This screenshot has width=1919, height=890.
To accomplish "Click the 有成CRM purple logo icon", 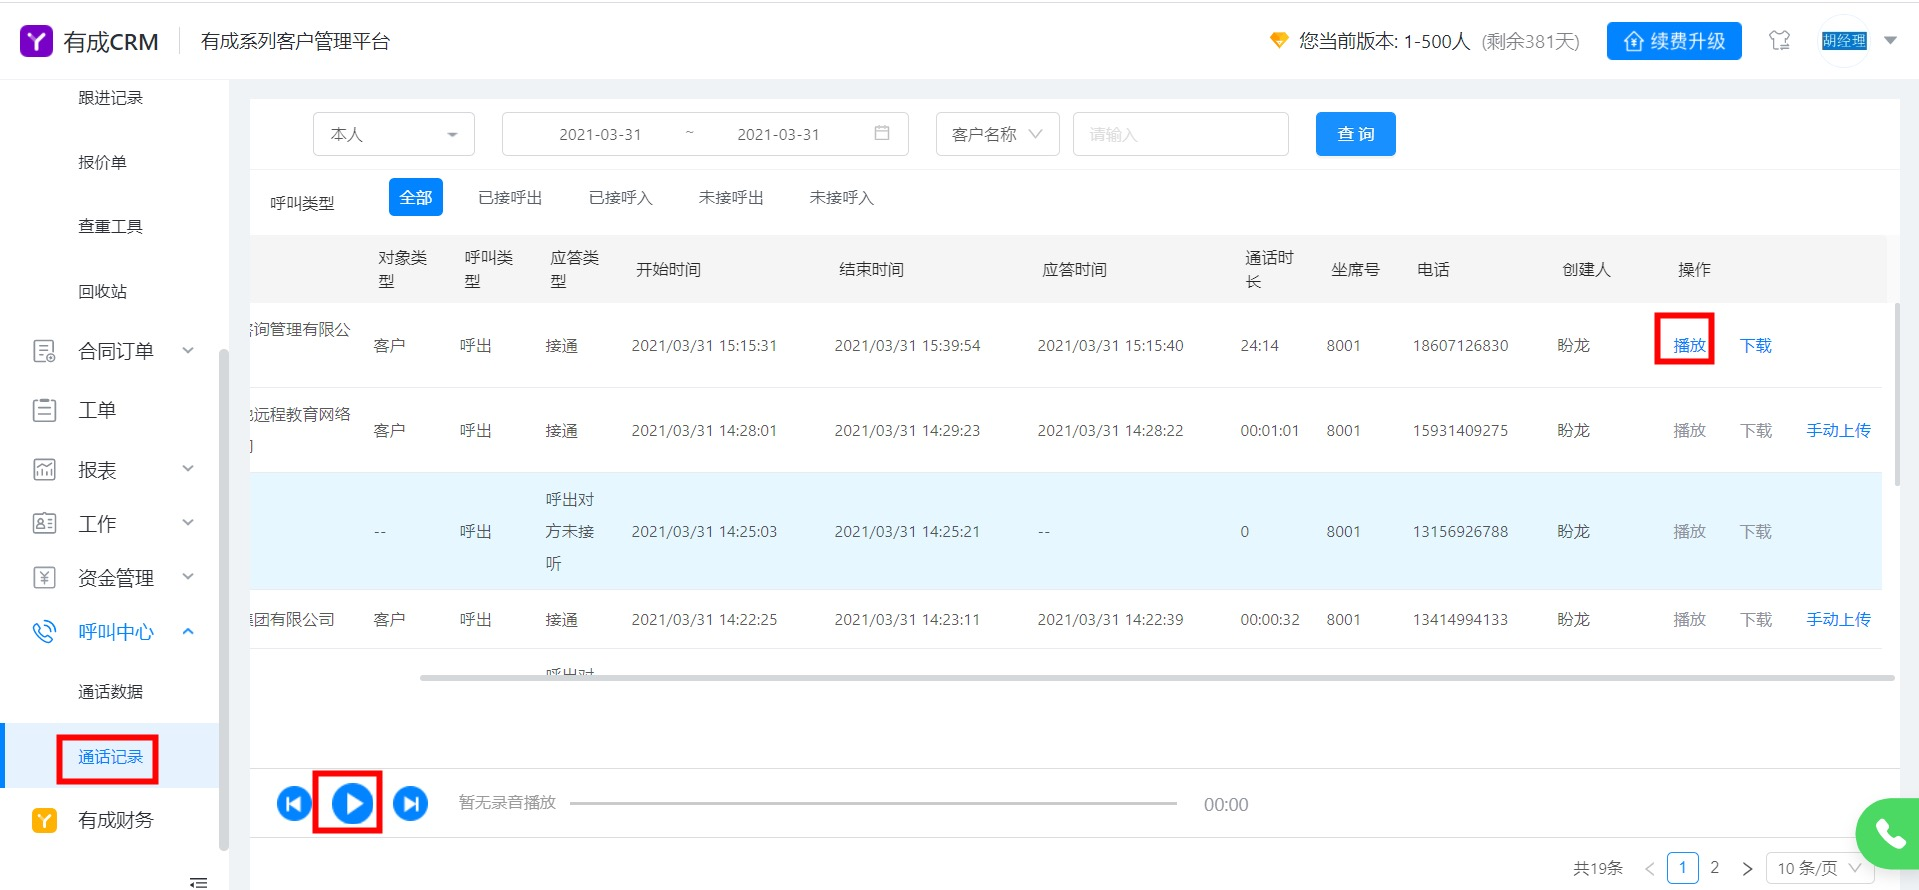I will [36, 41].
